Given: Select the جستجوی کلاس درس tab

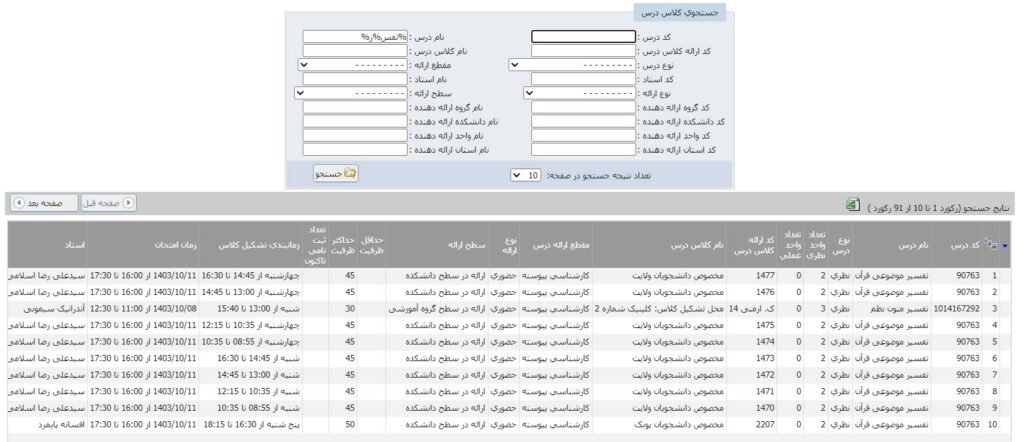Looking at the screenshot, I should coord(679,13).
